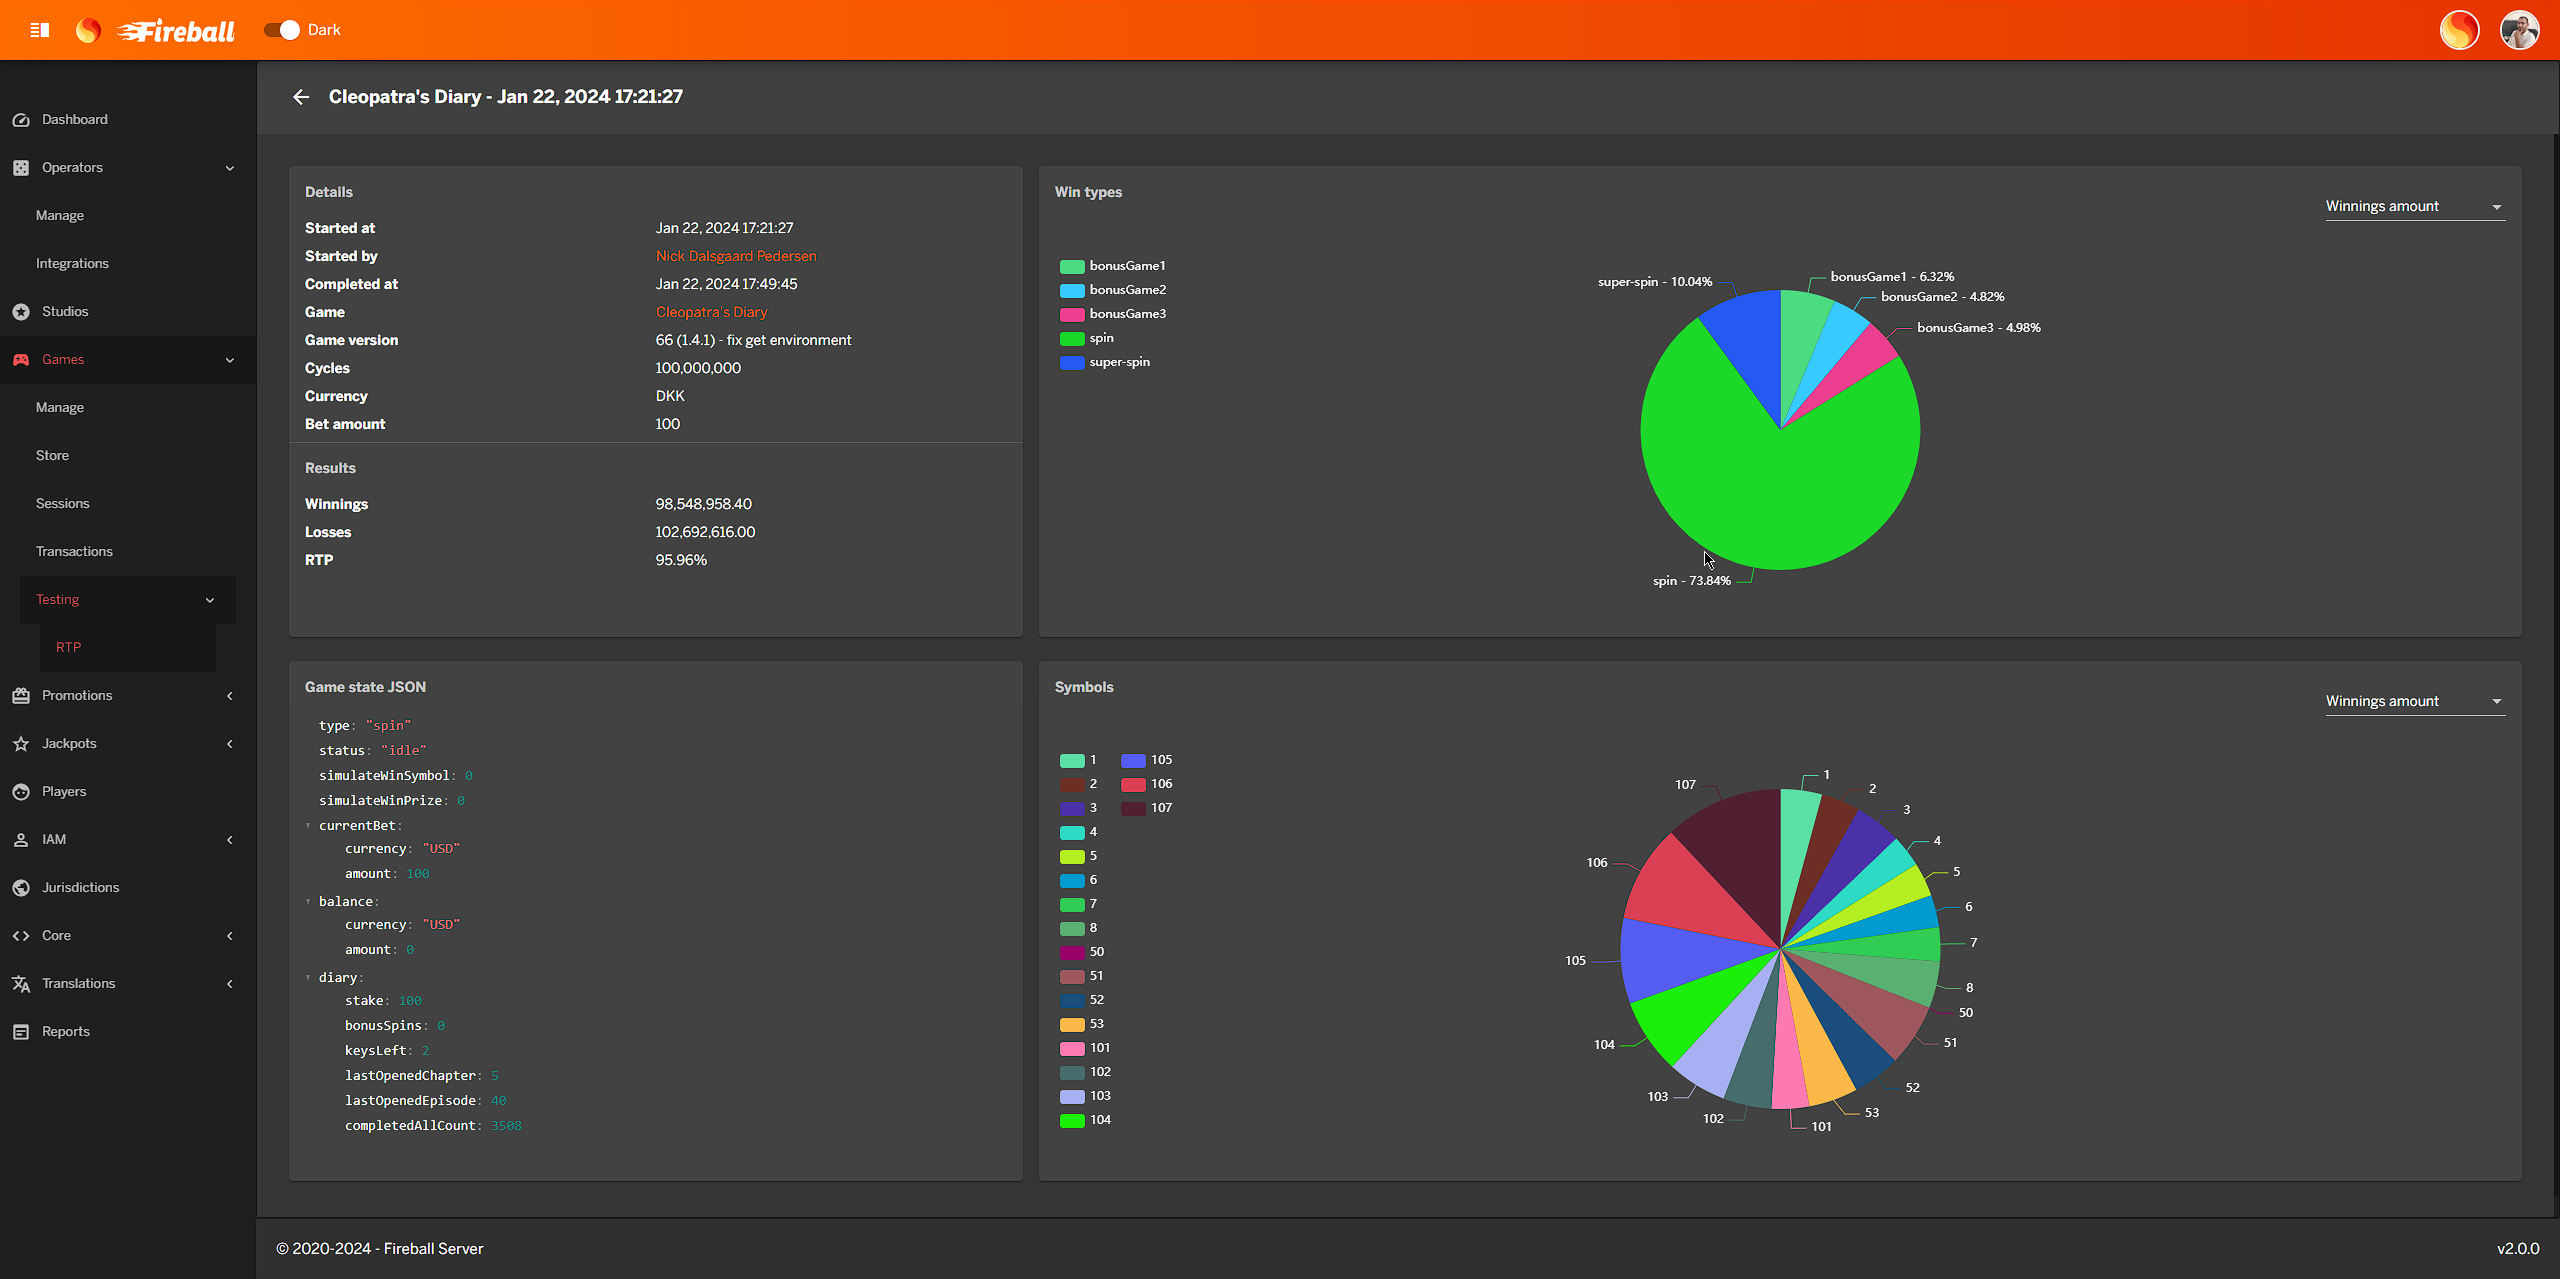Toggle the spin series in Win types legend
This screenshot has width=2560, height=1279.
[1100, 338]
